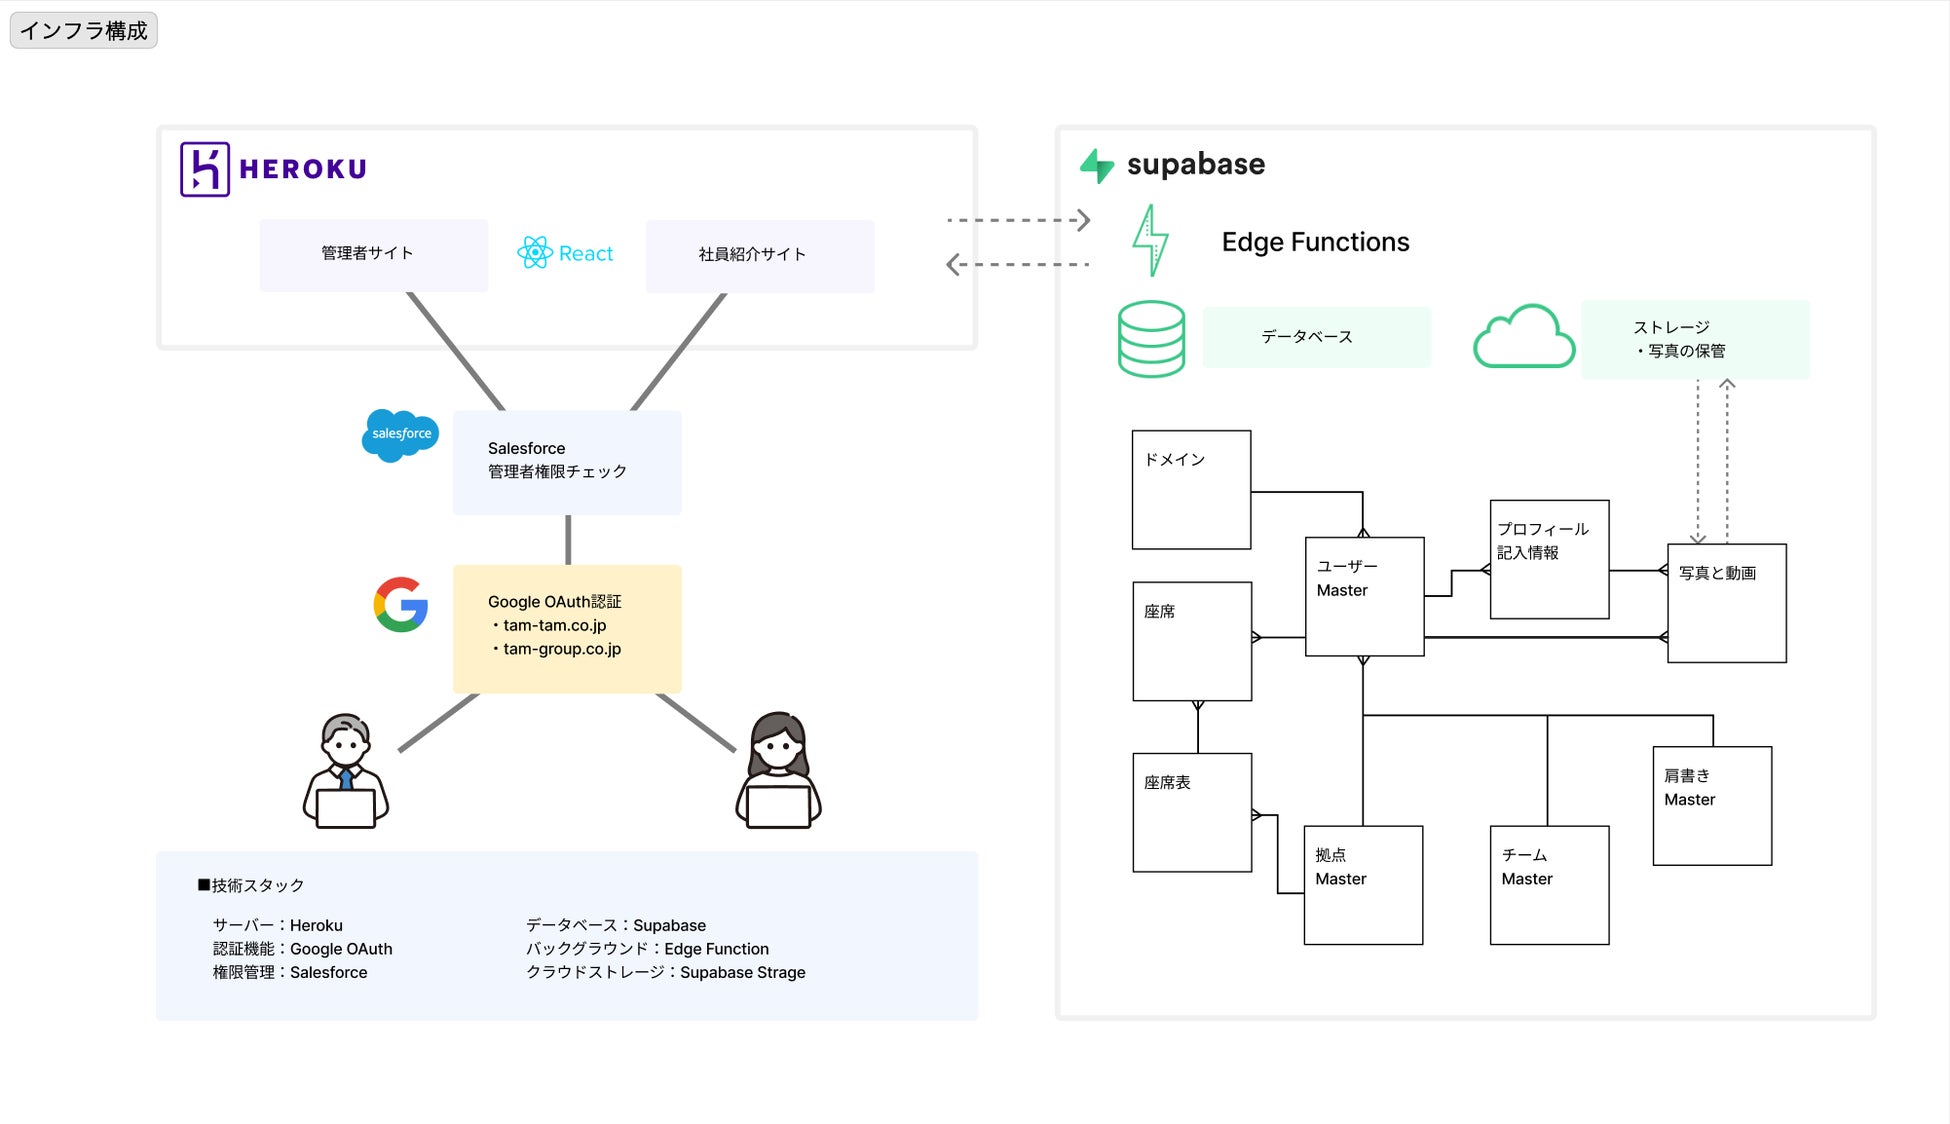This screenshot has width=1950, height=1124.
Task: Click the green database cylinder icon
Action: (x=1151, y=339)
